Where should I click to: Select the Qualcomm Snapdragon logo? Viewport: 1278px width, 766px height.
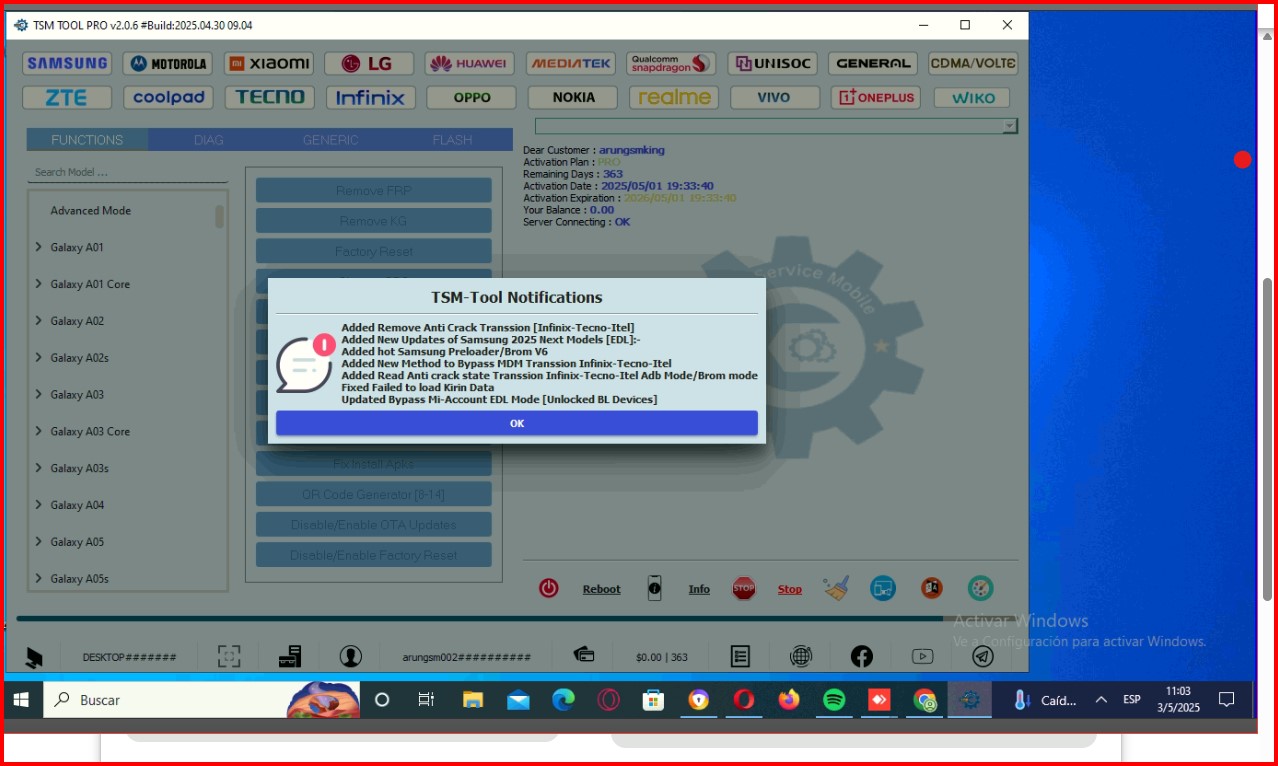point(671,63)
